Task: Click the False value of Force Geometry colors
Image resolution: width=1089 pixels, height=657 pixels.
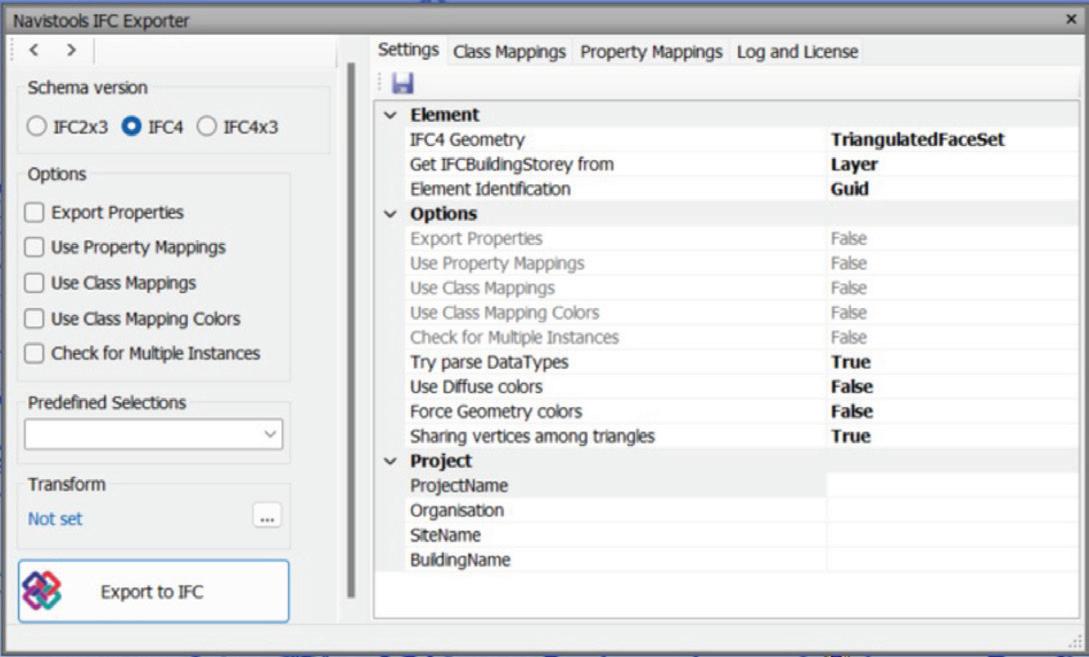Action: click(x=852, y=412)
